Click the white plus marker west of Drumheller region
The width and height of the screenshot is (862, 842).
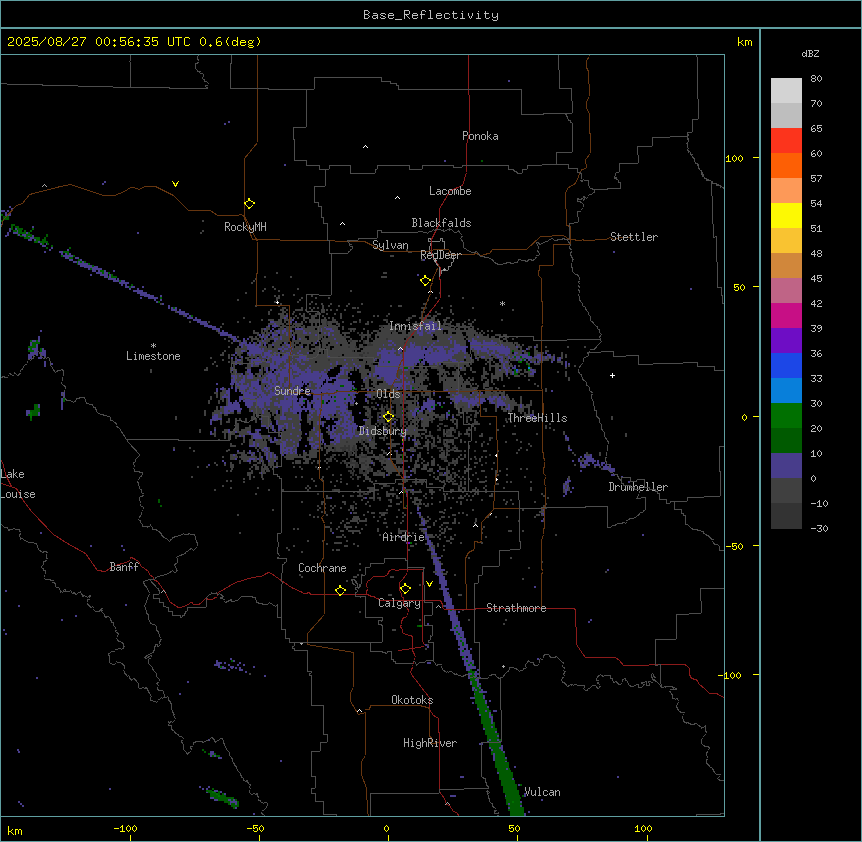click(x=612, y=375)
